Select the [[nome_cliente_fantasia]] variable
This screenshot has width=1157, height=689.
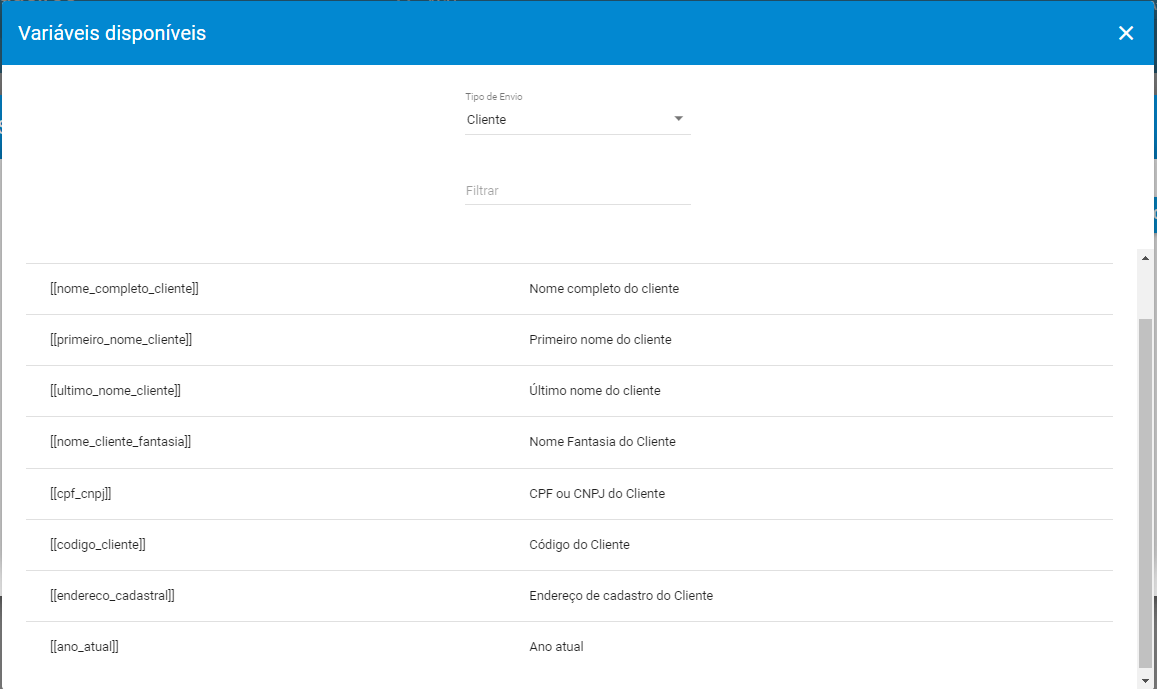click(120, 441)
